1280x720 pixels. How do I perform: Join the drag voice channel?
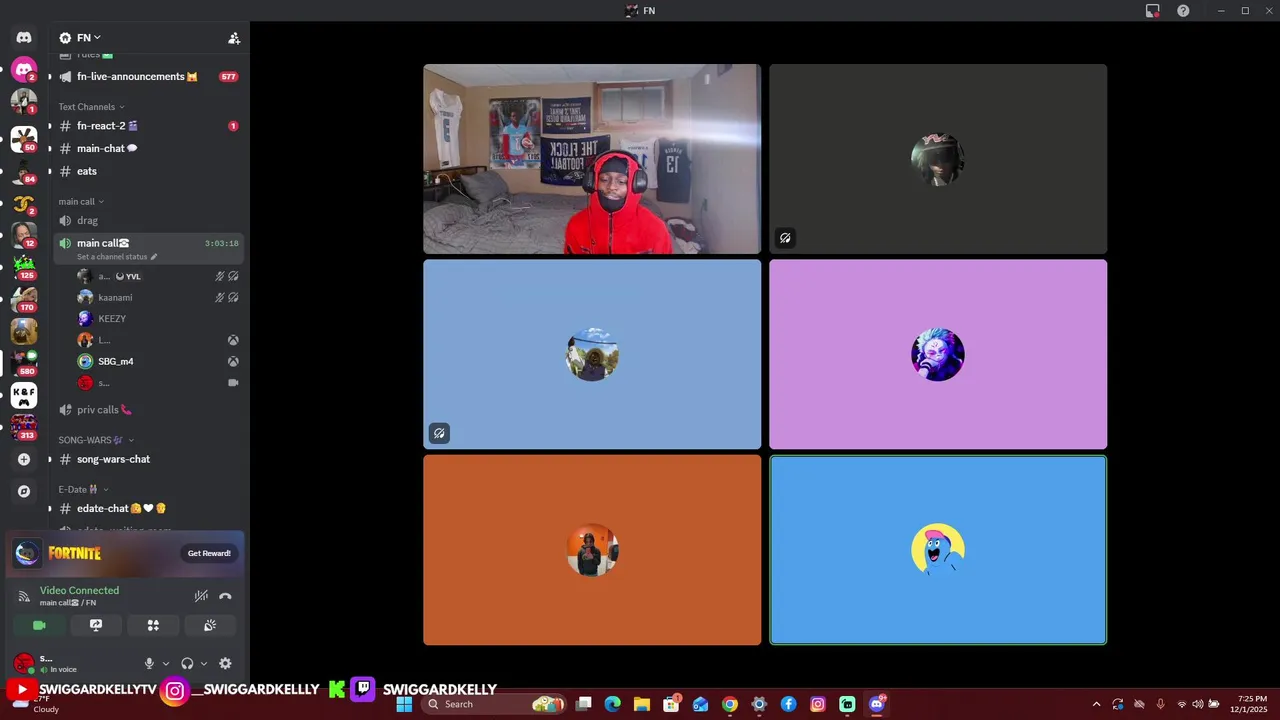point(148,221)
